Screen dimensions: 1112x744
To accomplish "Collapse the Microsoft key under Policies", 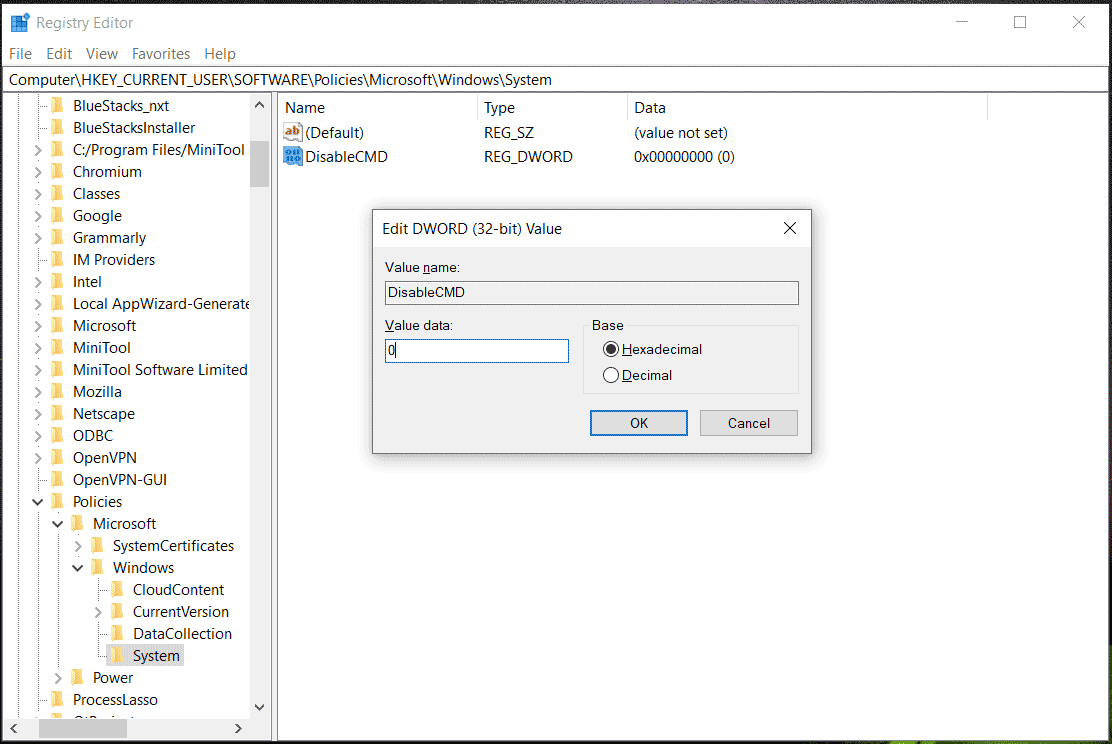I will pyautogui.click(x=57, y=523).
